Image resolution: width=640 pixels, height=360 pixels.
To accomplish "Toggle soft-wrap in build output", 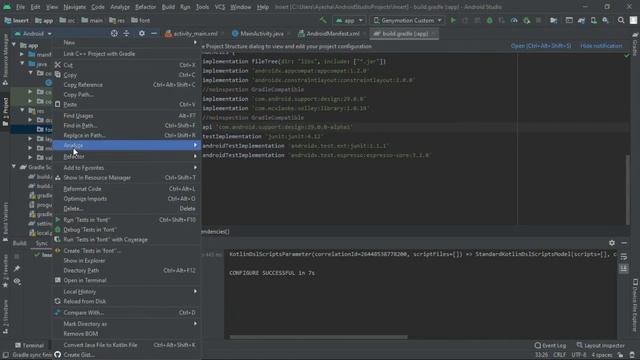I will (624, 257).
